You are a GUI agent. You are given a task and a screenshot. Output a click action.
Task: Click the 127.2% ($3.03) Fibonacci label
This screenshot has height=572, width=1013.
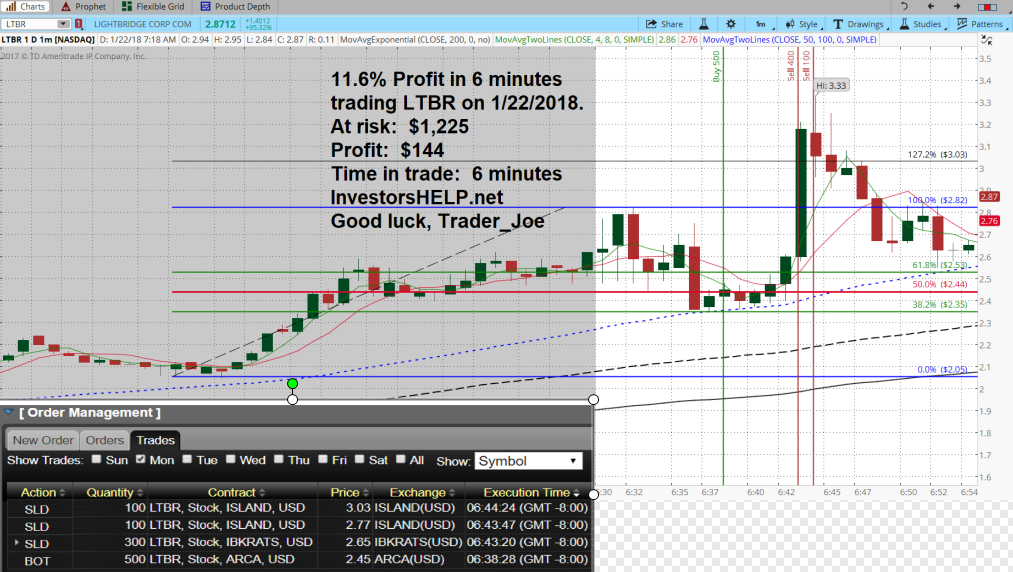point(937,154)
